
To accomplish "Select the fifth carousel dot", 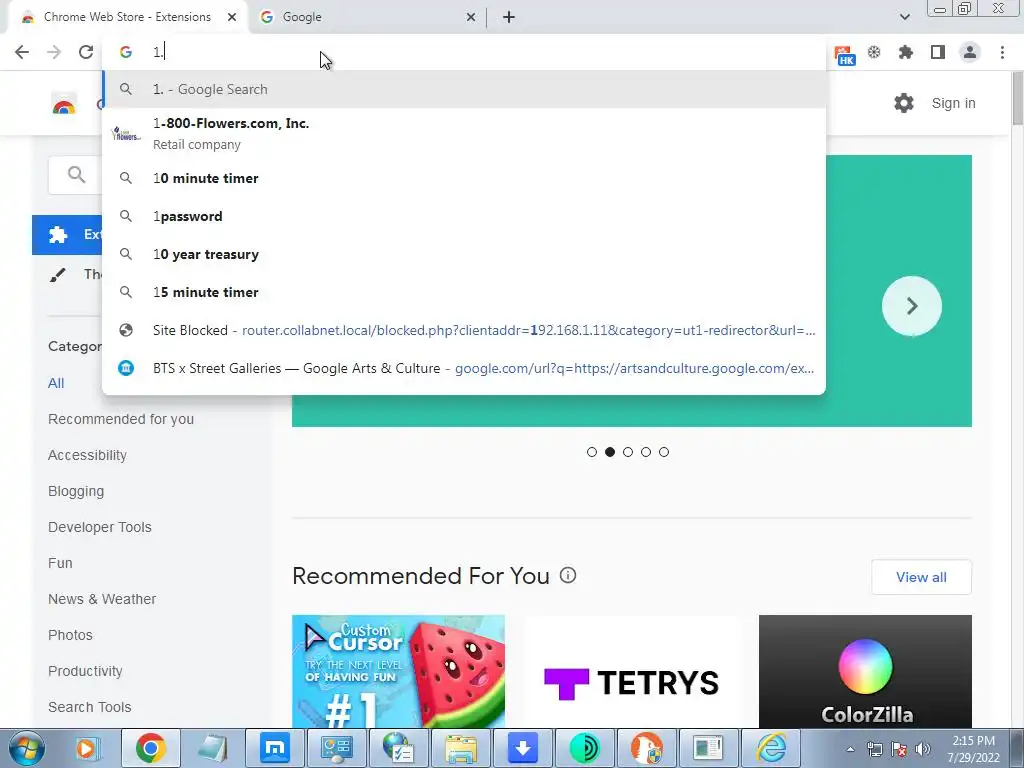I will tap(664, 452).
